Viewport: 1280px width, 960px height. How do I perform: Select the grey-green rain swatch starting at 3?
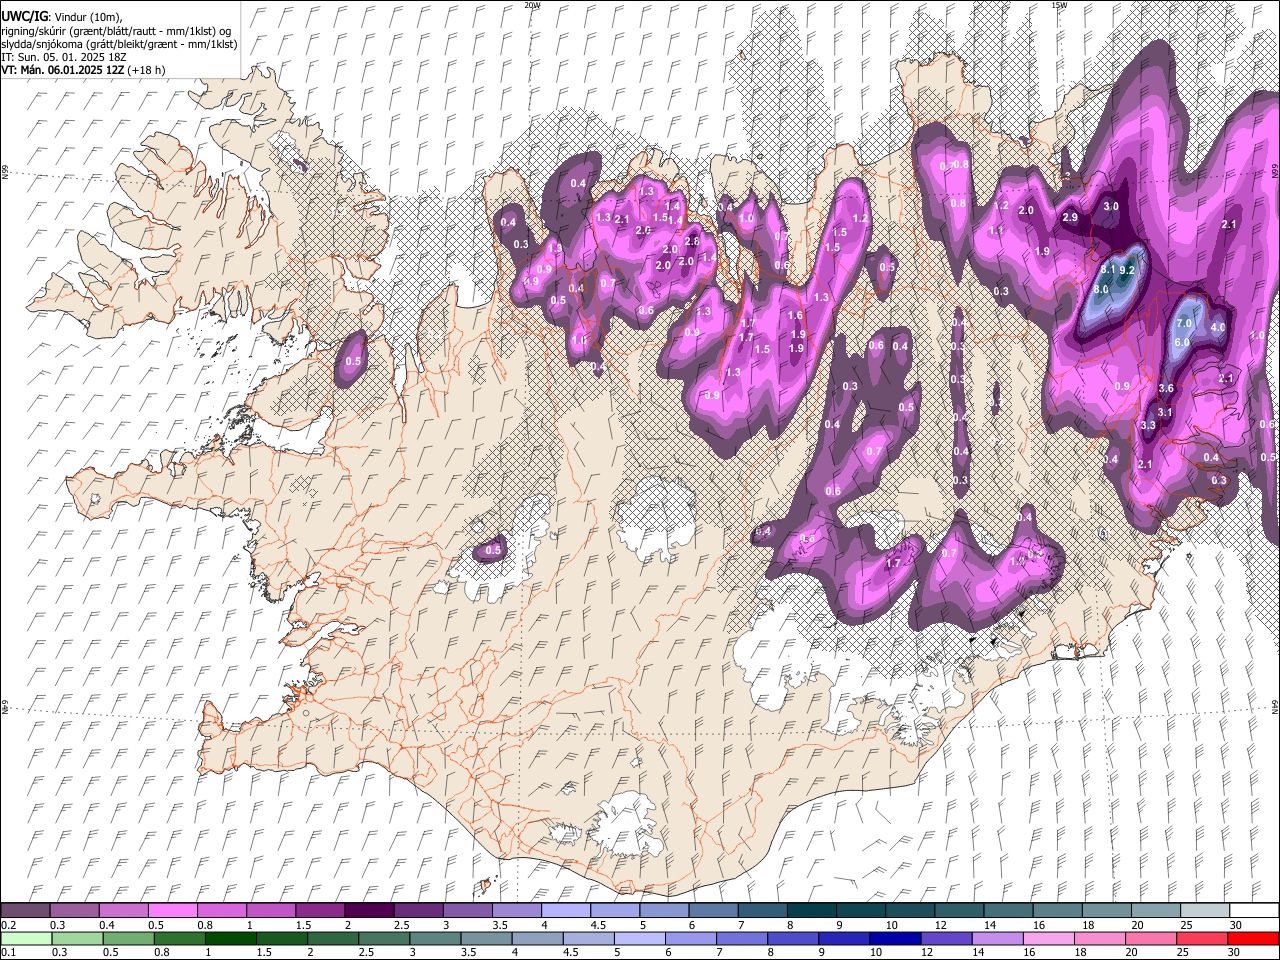(x=435, y=938)
